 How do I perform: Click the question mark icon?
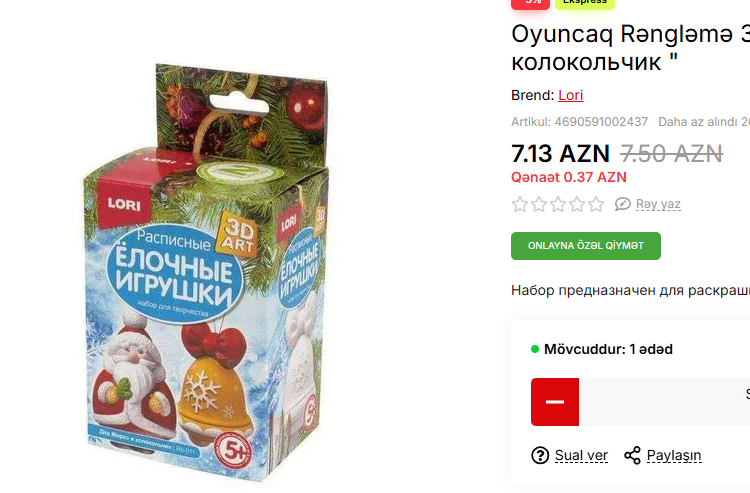coord(540,455)
